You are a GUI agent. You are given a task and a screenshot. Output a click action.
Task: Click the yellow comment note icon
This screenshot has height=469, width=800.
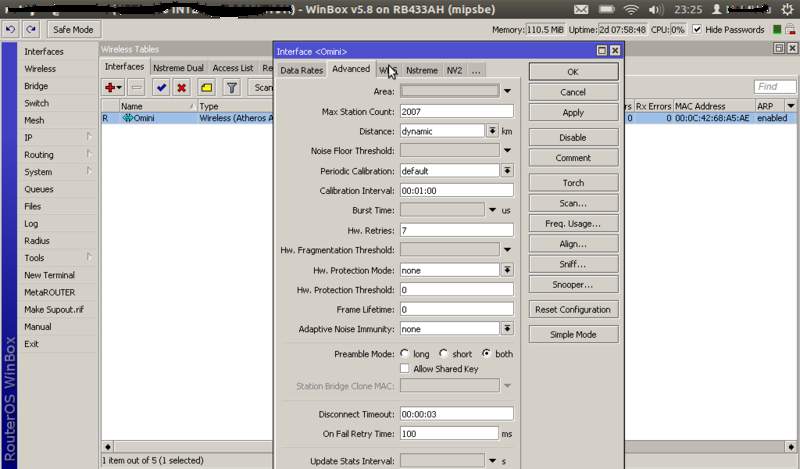[x=207, y=88]
